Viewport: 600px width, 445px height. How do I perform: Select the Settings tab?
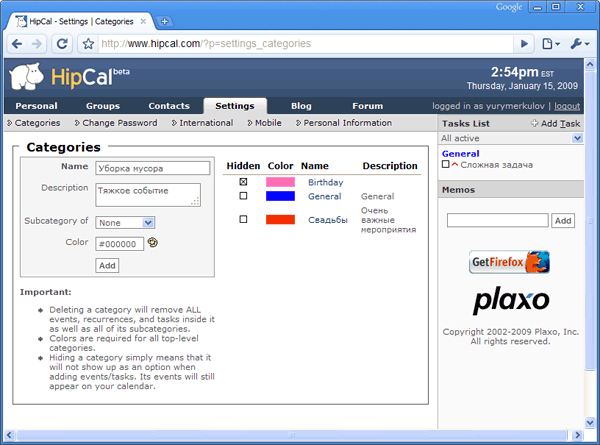(x=235, y=106)
